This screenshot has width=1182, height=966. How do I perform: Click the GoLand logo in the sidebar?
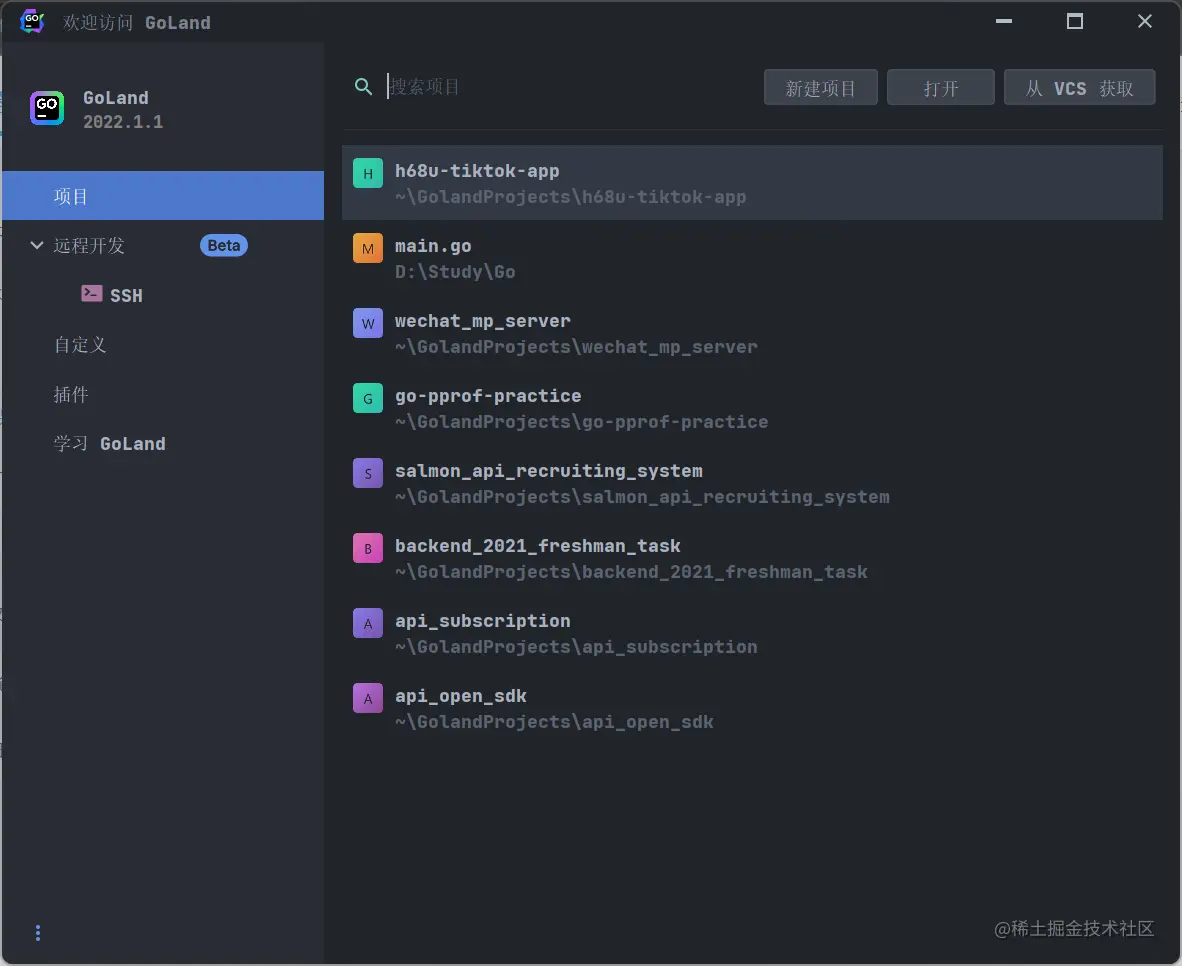tap(47, 108)
